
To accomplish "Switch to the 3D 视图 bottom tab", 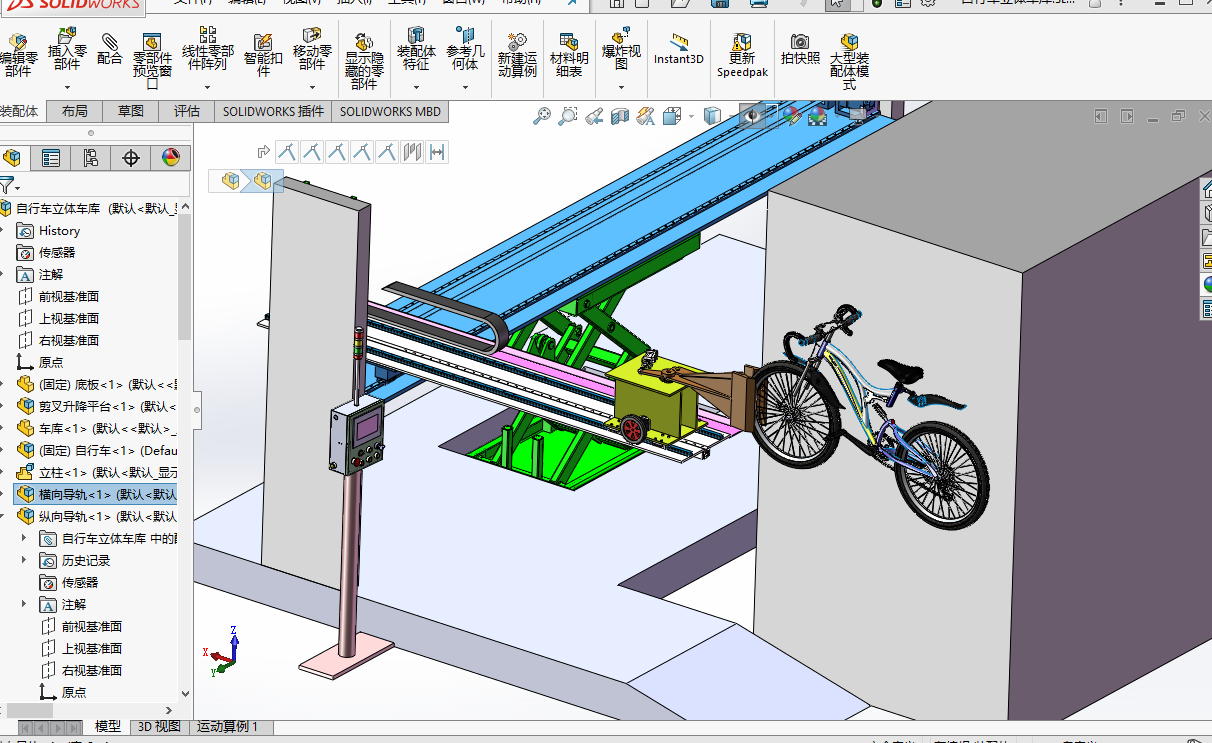I will [x=159, y=727].
